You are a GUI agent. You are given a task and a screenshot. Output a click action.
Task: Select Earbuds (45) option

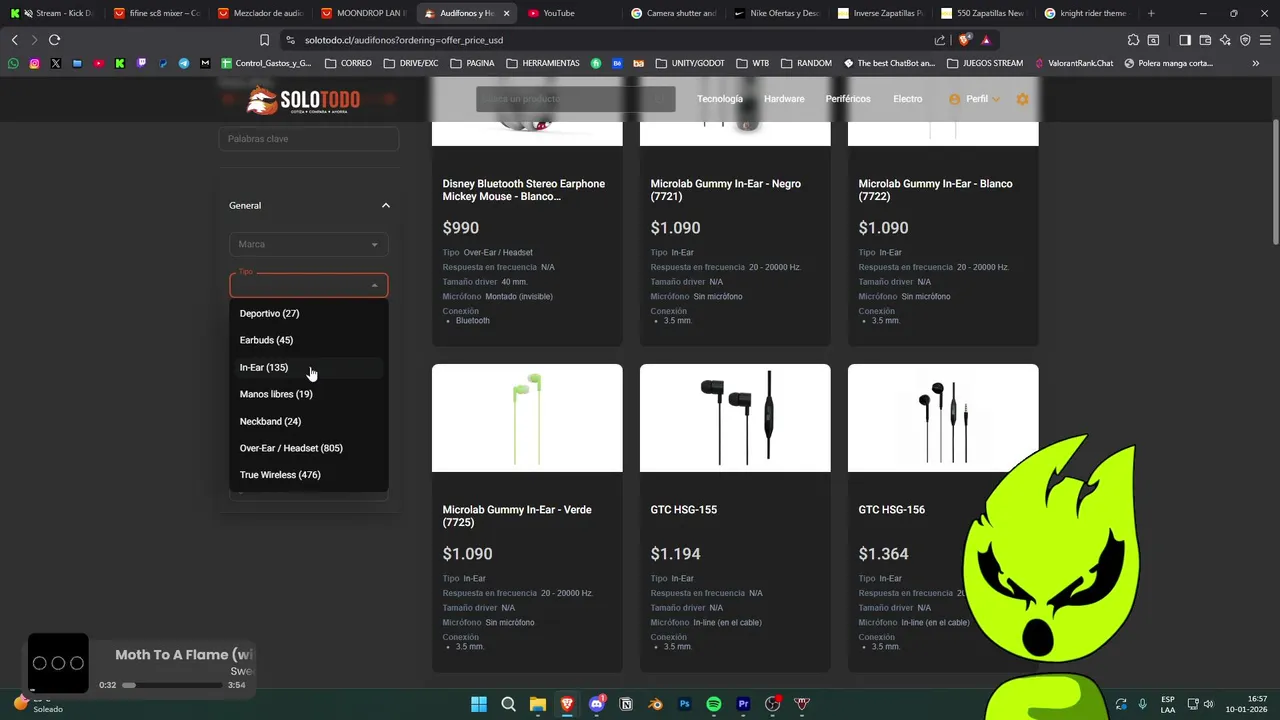pyautogui.click(x=308, y=340)
